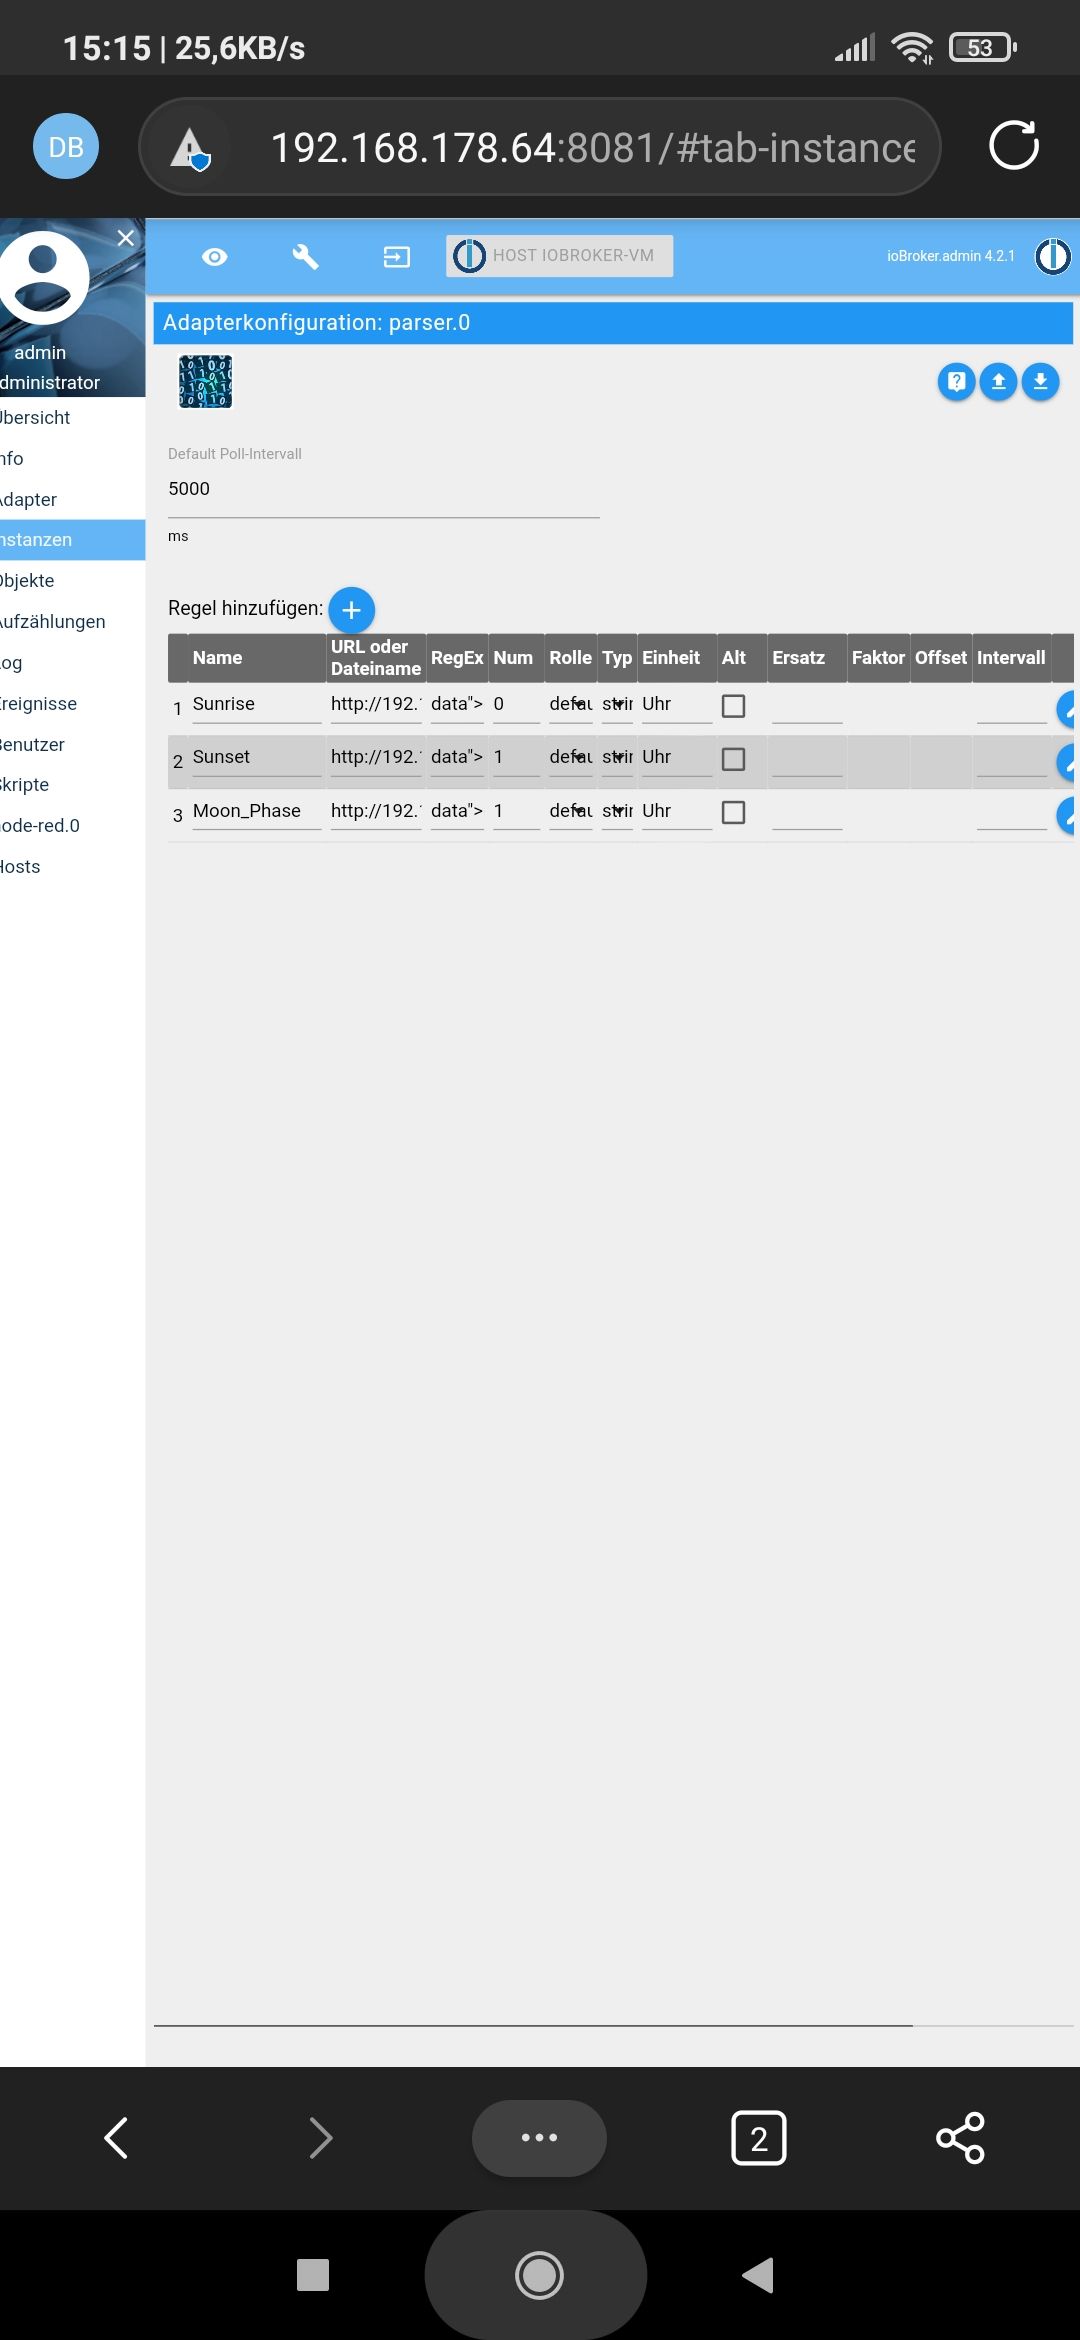Toggle the Alt checkbox for Sunset
Image resolution: width=1080 pixels, height=2340 pixels.
733,759
